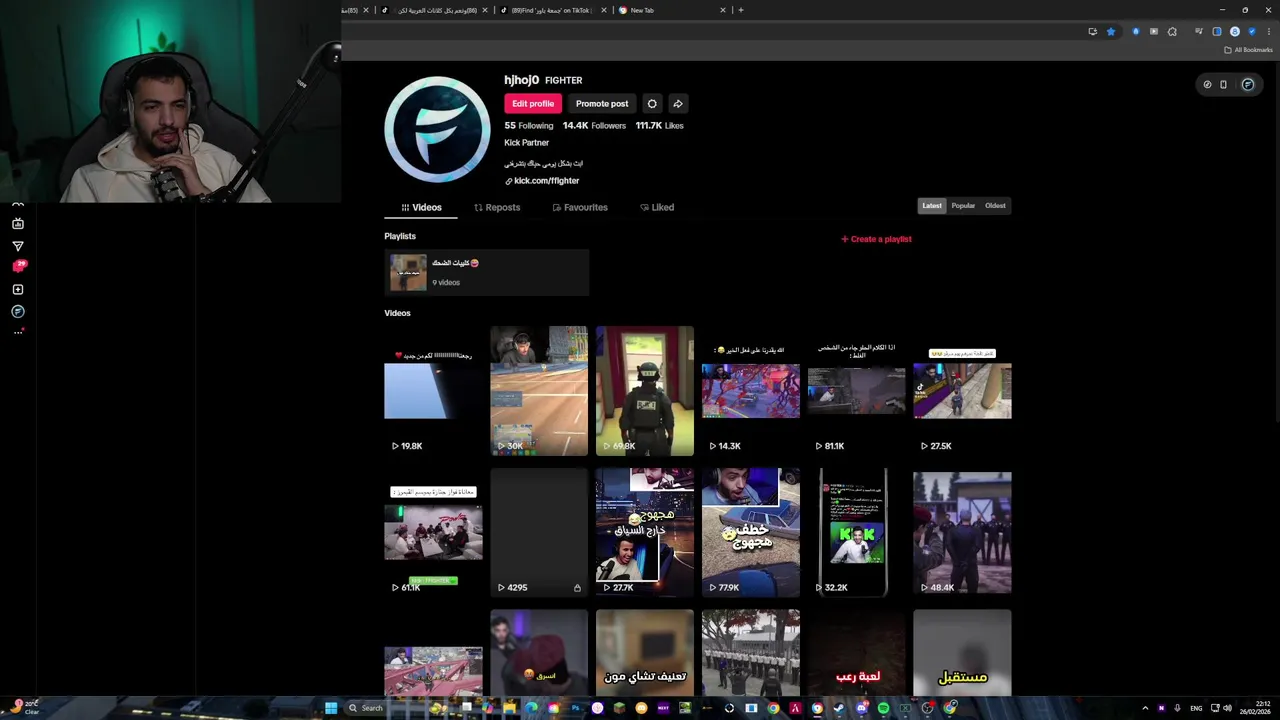Open All Bookmarks folder
Image resolution: width=1280 pixels, height=720 pixels.
pos(1248,50)
